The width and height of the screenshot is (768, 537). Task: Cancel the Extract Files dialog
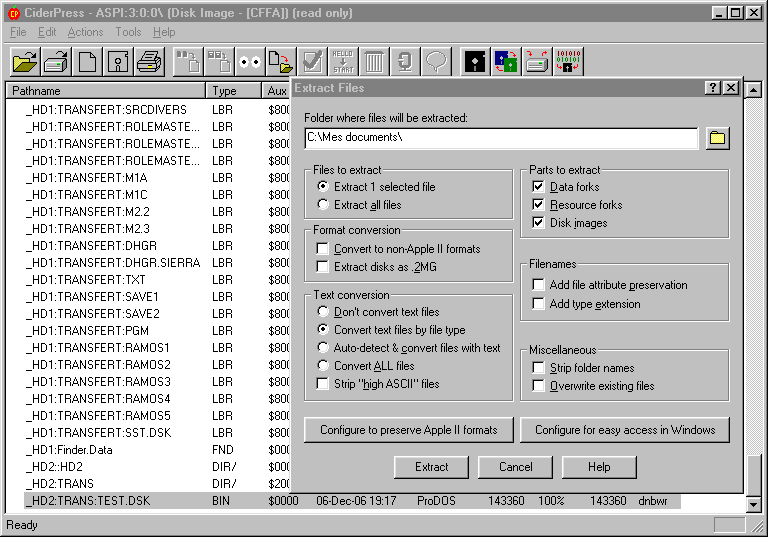515,467
